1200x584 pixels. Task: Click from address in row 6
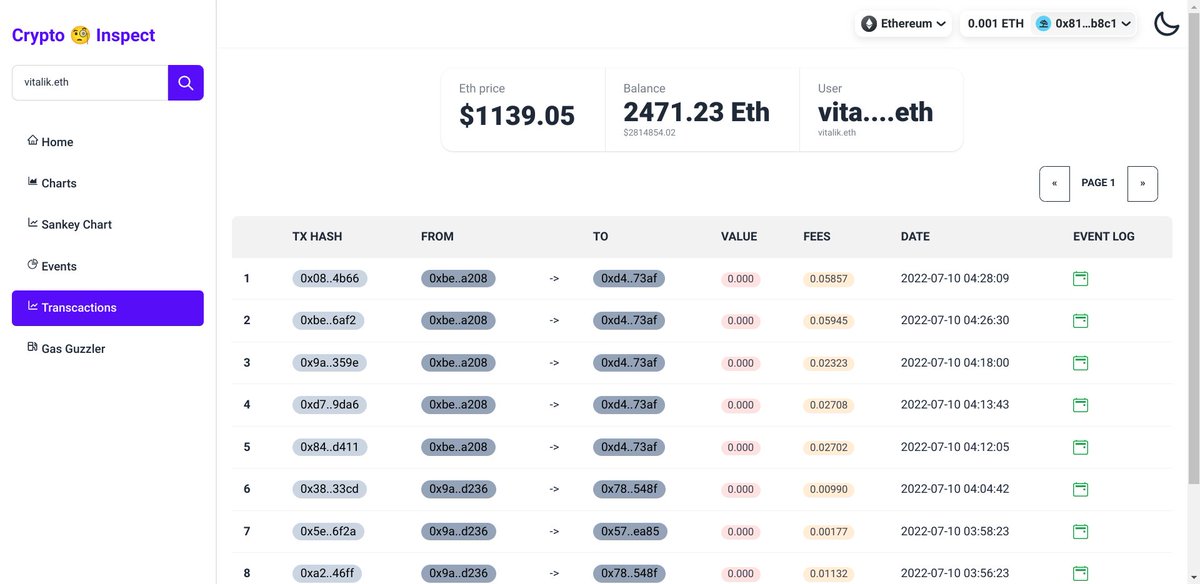(458, 489)
